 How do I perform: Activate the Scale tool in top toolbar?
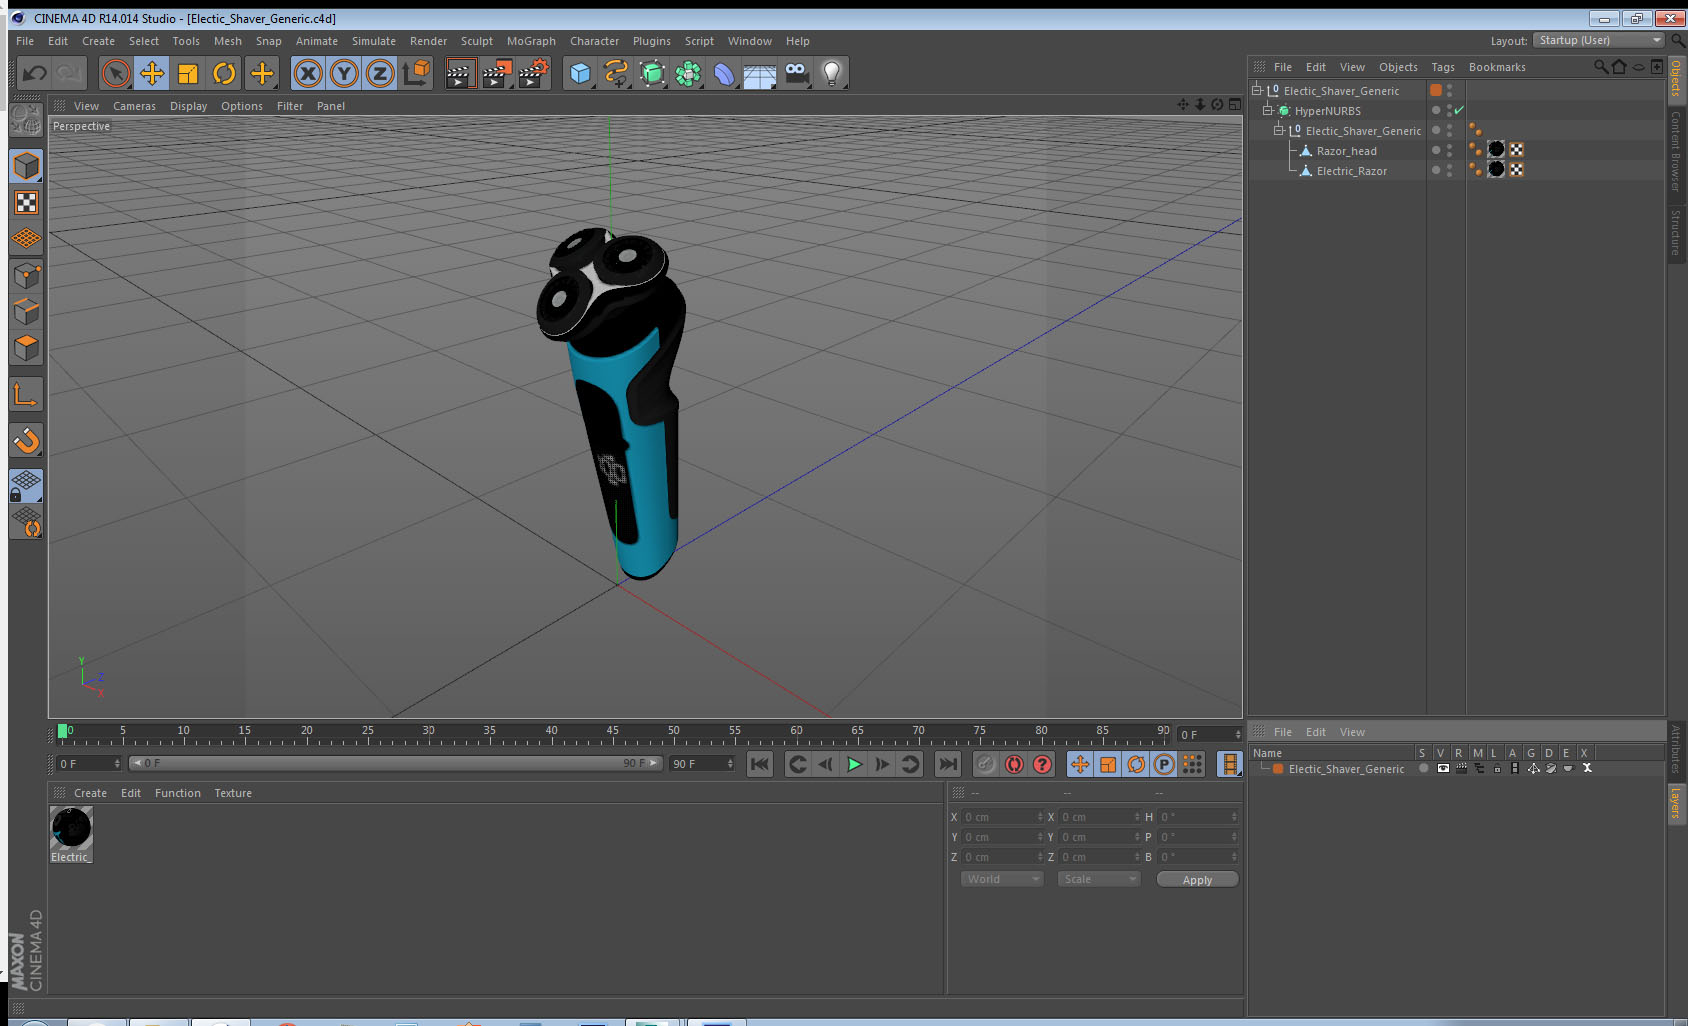[x=188, y=73]
